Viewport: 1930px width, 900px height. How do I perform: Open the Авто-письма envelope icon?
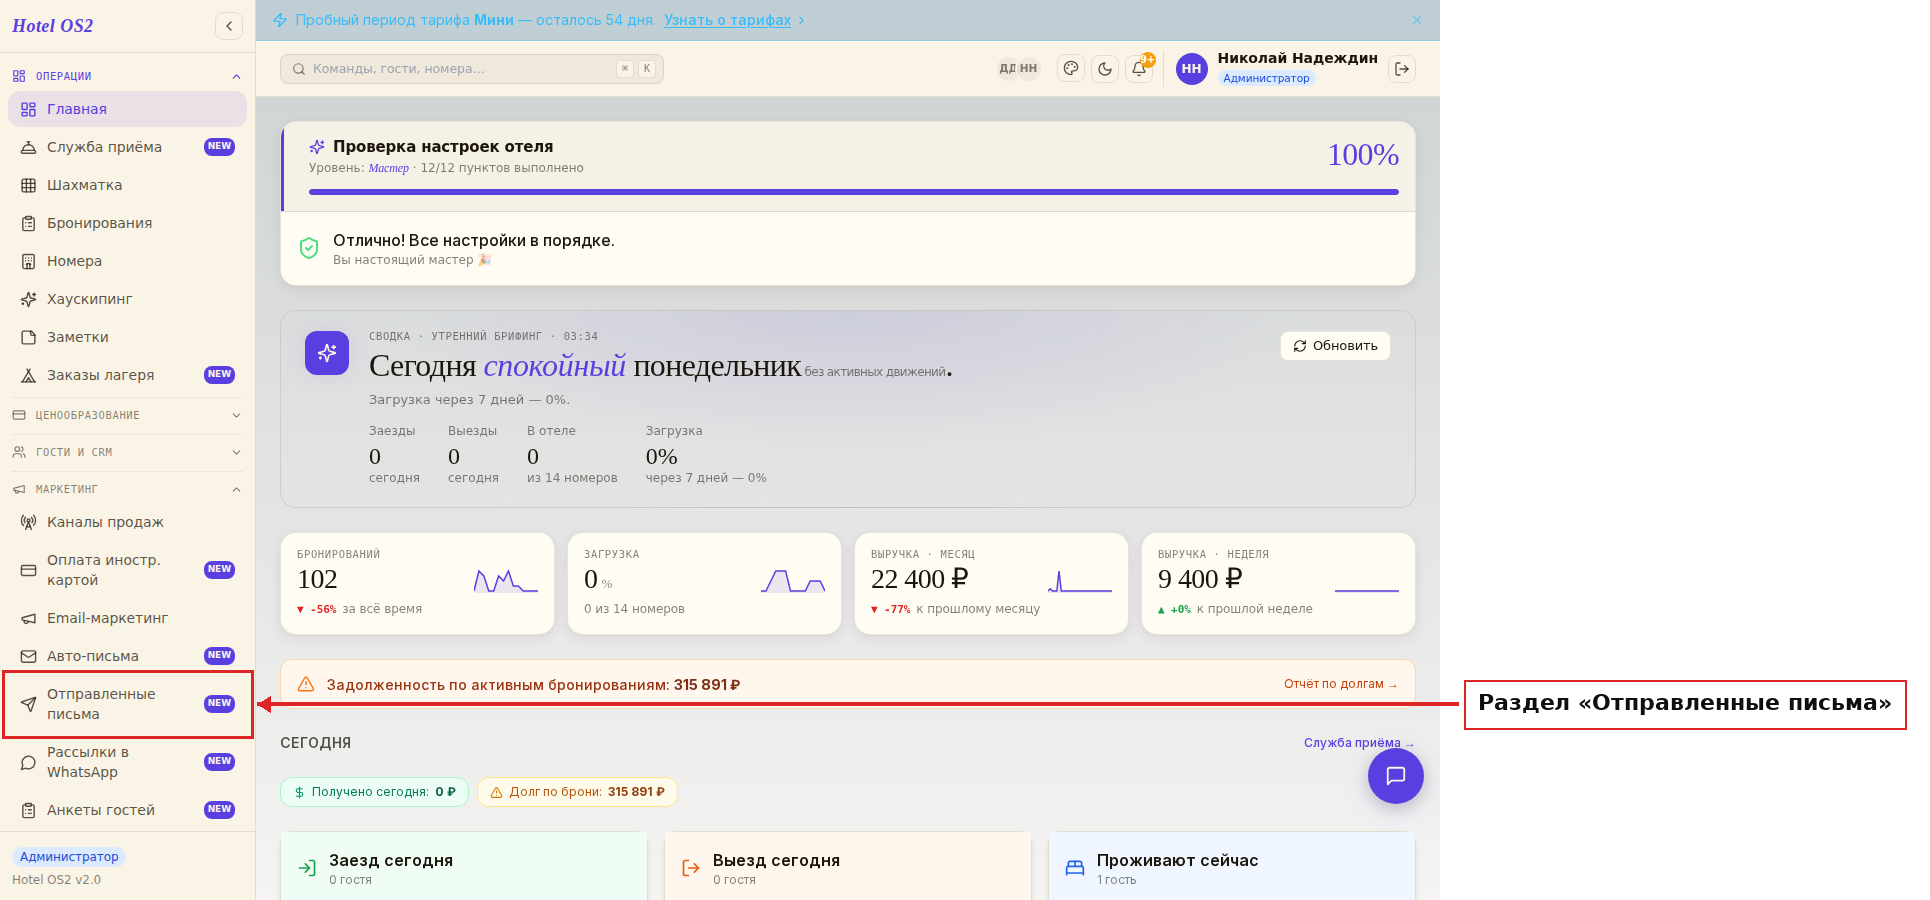(28, 656)
